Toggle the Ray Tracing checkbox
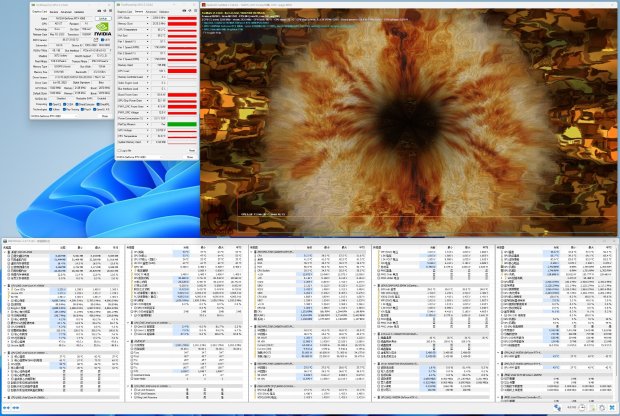620x416 pixels. (64, 110)
